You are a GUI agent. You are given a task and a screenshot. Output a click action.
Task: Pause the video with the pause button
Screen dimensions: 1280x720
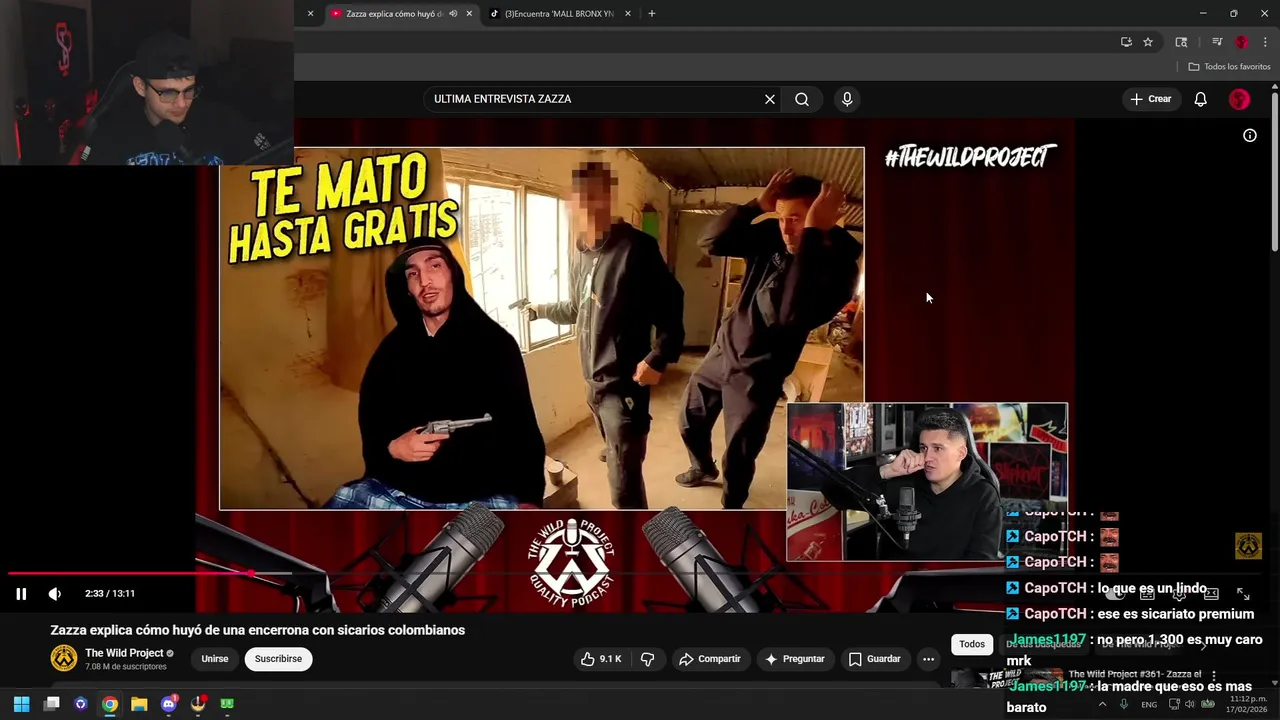click(x=21, y=593)
